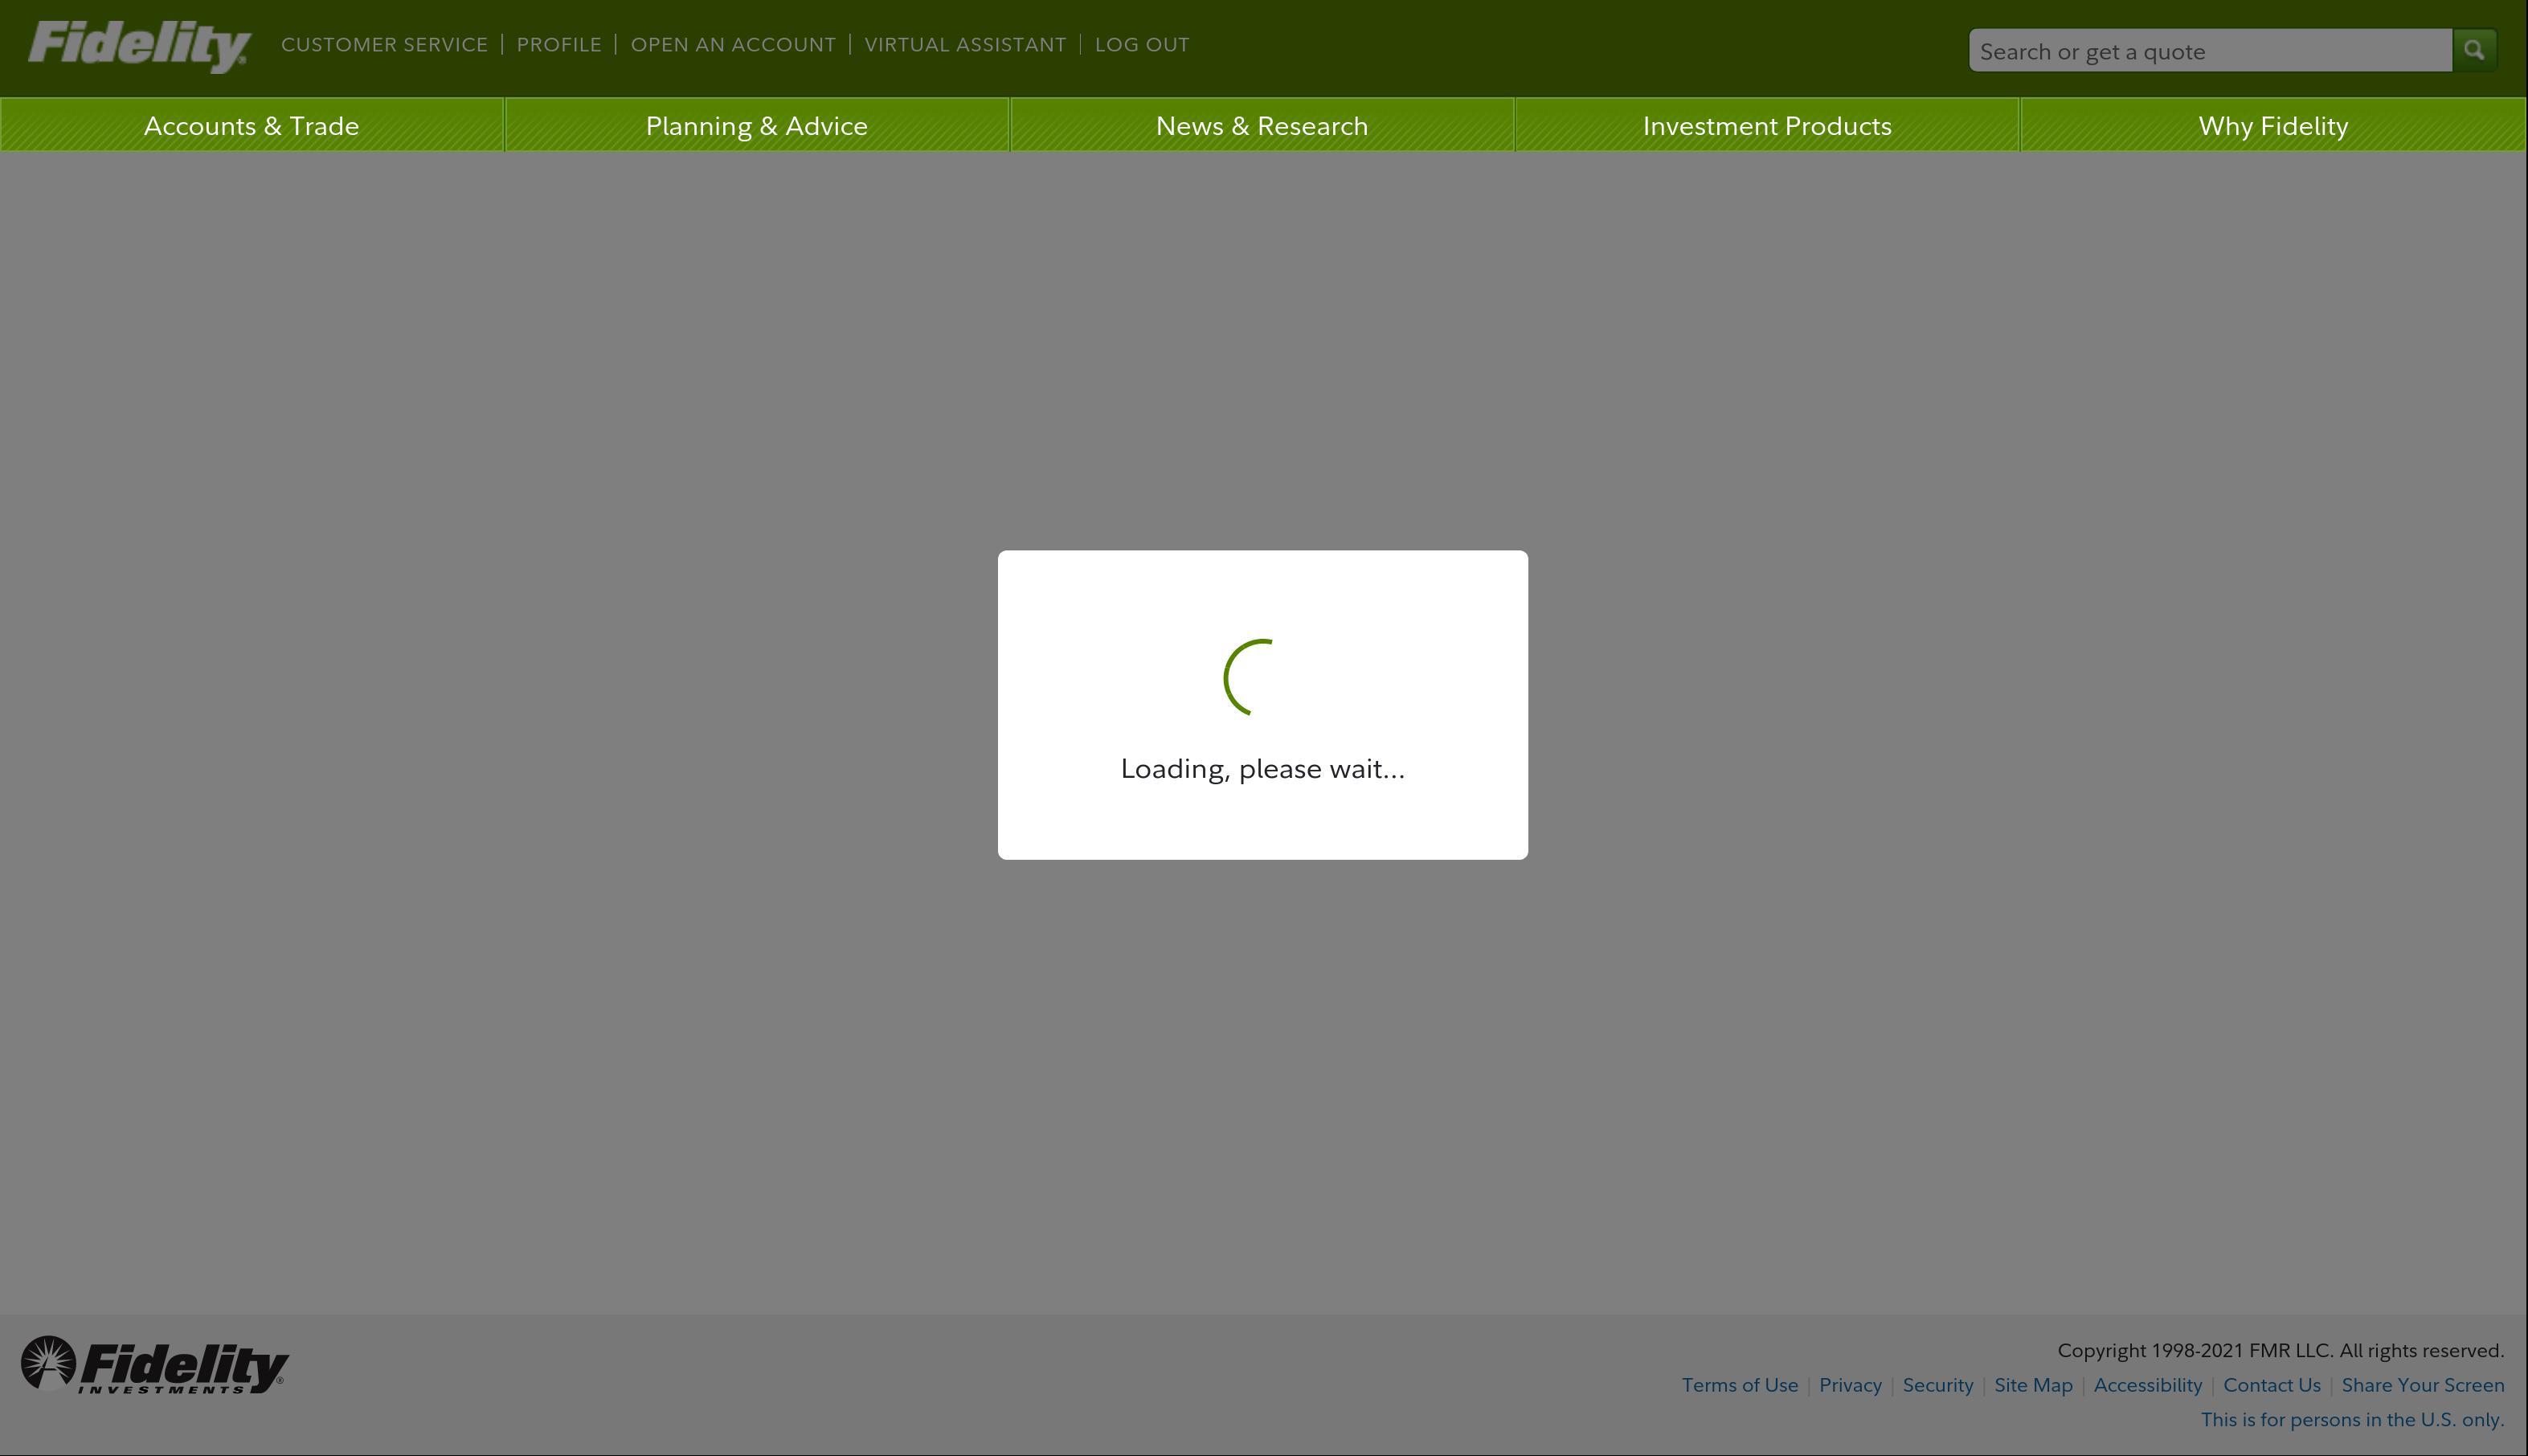Screen dimensions: 2528x1456
Task: Open the Site Map
Action: 2032,1385
